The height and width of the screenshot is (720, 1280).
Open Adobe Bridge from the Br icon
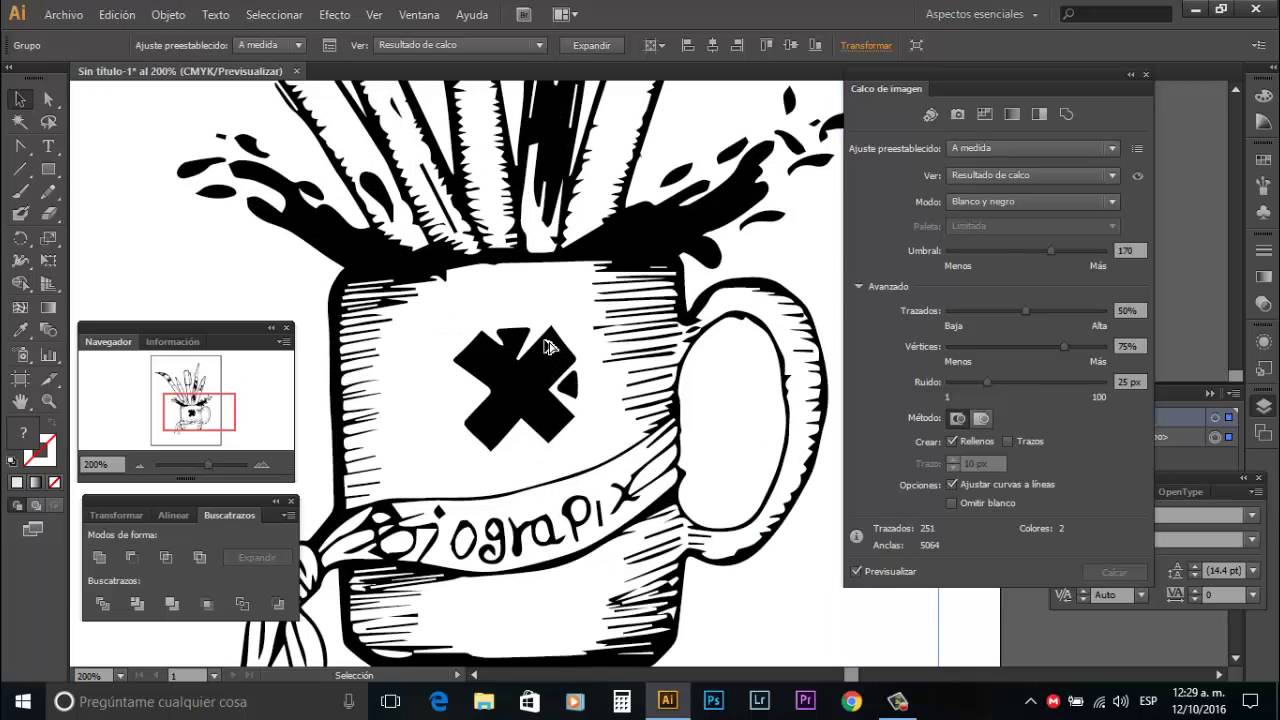[525, 15]
